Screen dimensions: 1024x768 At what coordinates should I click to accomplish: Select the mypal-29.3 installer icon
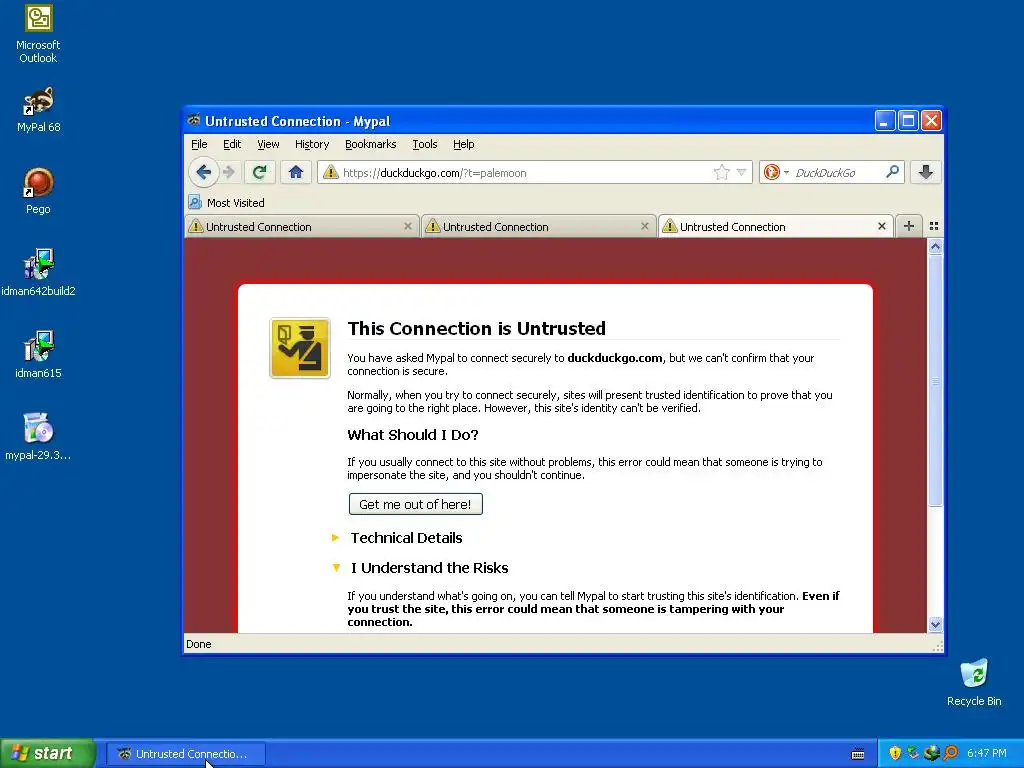pos(38,436)
